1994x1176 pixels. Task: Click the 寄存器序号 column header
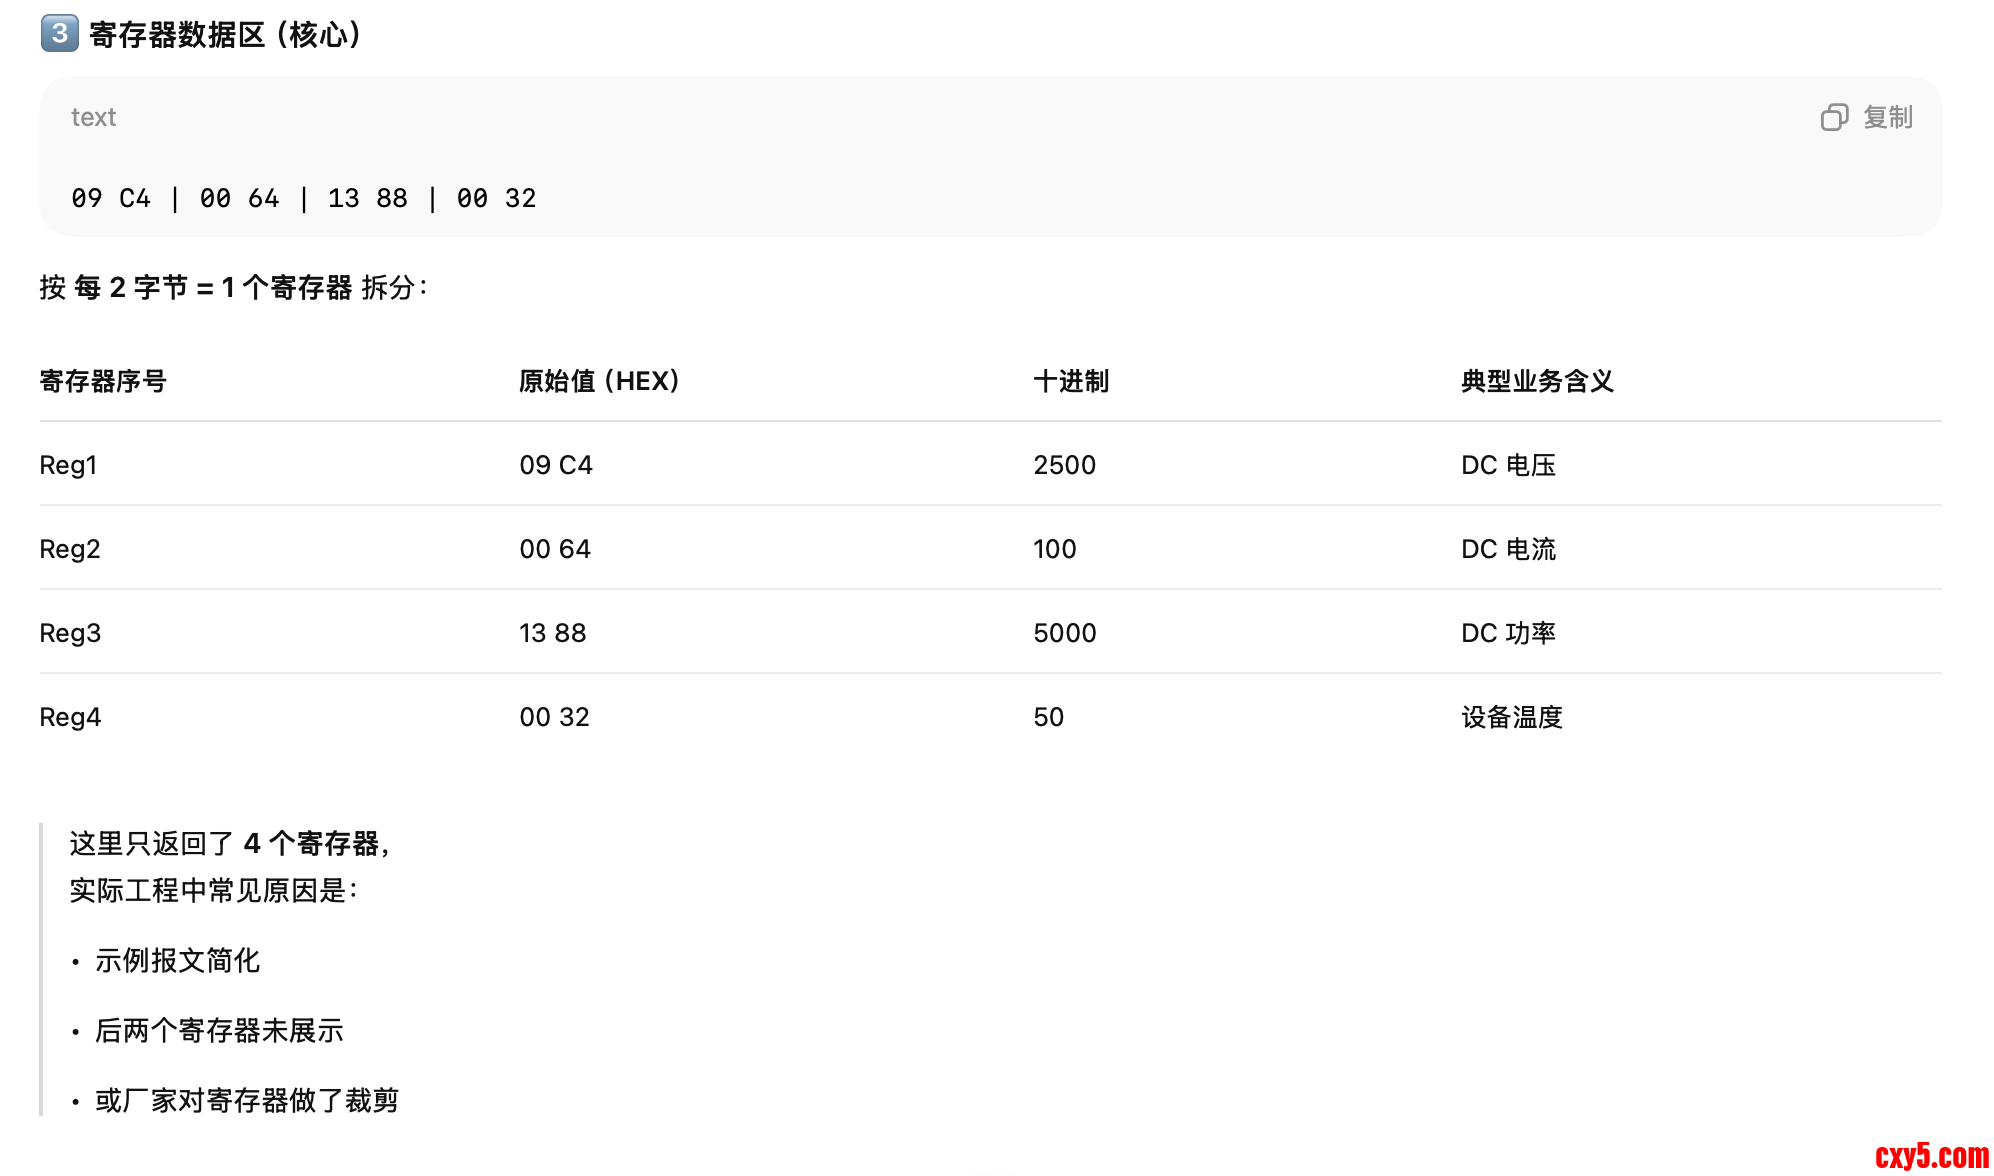pos(103,381)
